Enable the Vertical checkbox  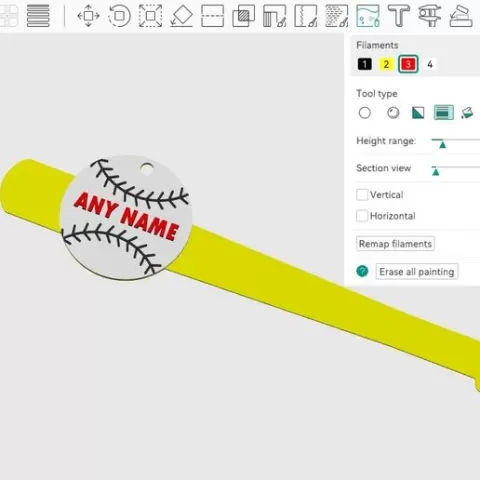[x=362, y=195]
